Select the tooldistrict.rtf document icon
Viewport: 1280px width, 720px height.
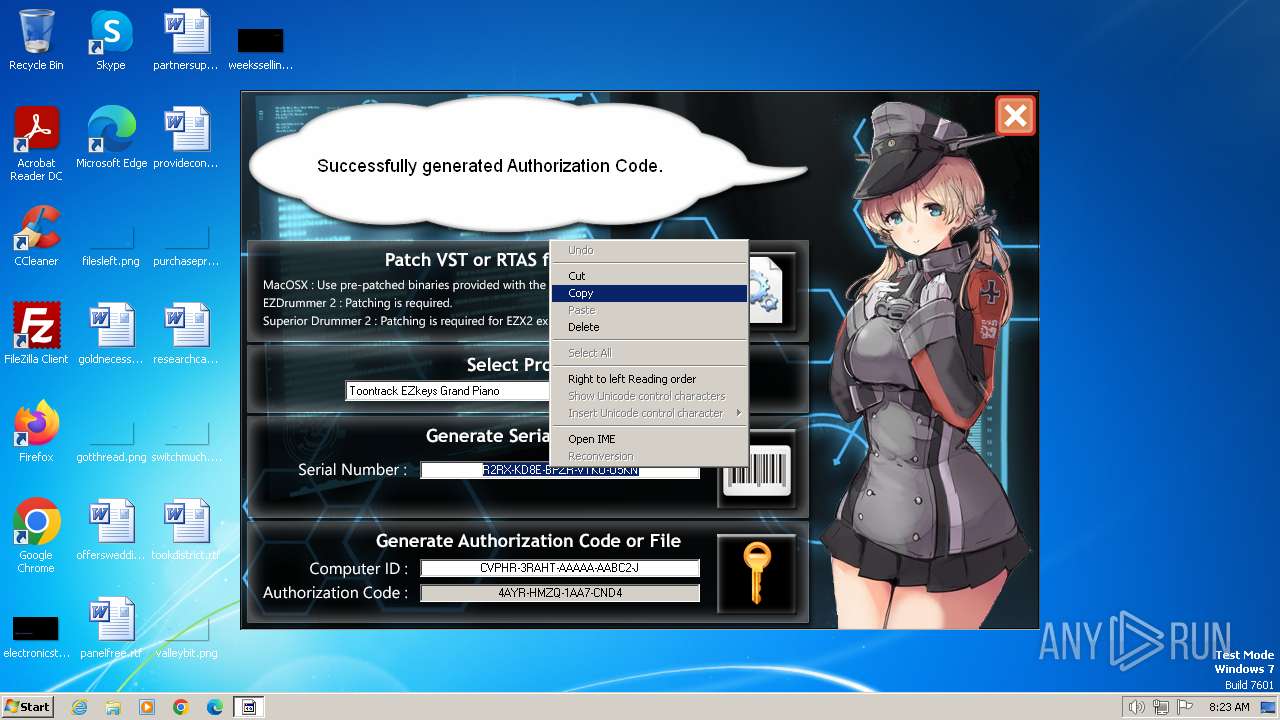click(x=186, y=530)
